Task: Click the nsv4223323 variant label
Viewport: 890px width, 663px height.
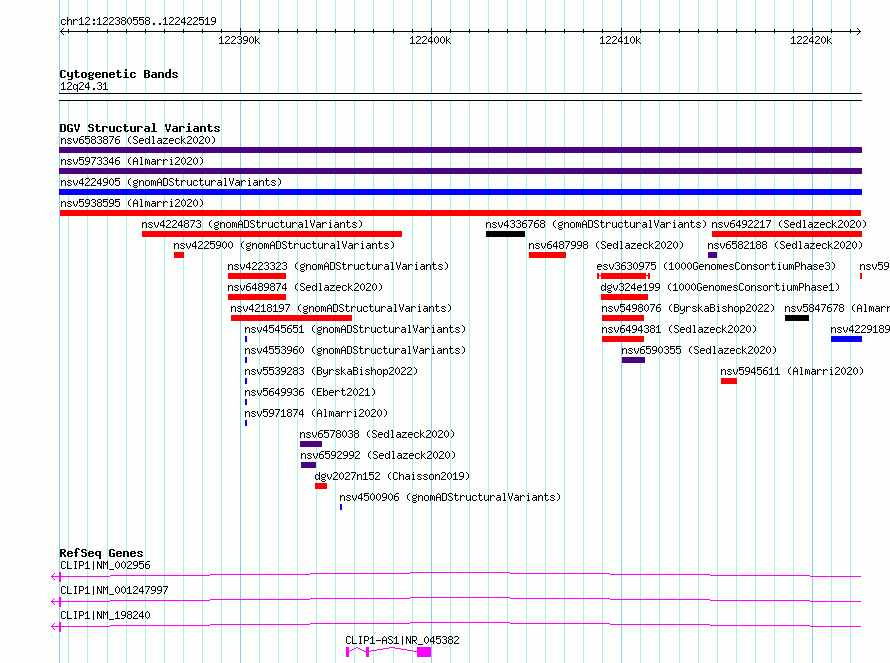Action: (x=338, y=266)
